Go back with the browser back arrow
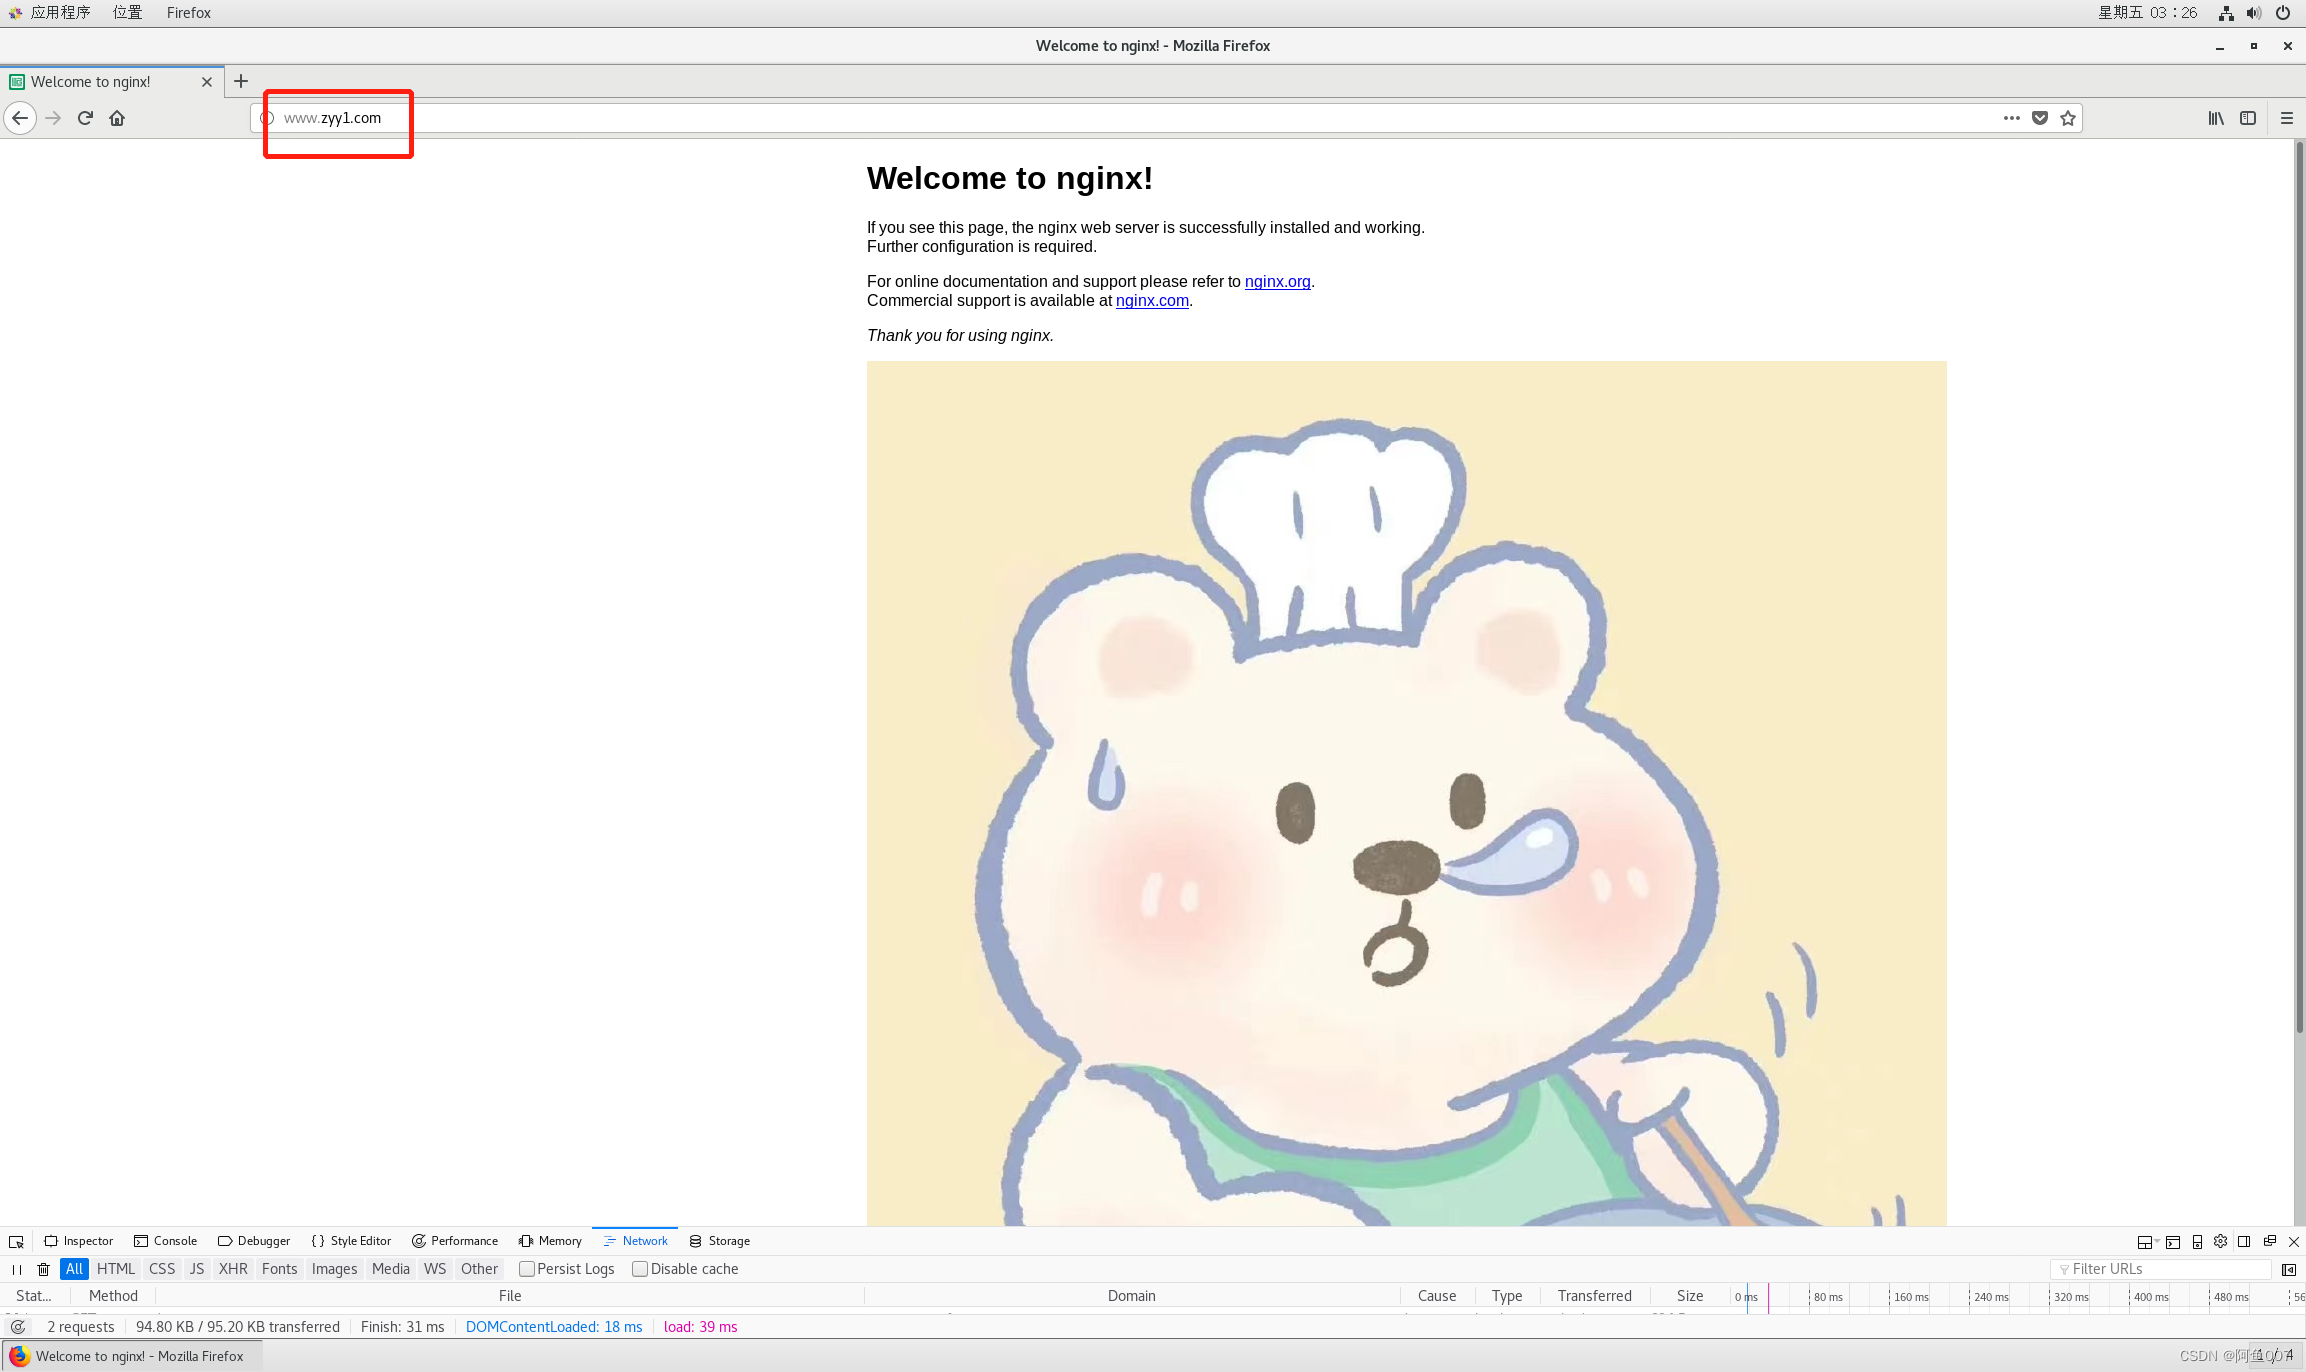This screenshot has height=1372, width=2306. [x=20, y=118]
